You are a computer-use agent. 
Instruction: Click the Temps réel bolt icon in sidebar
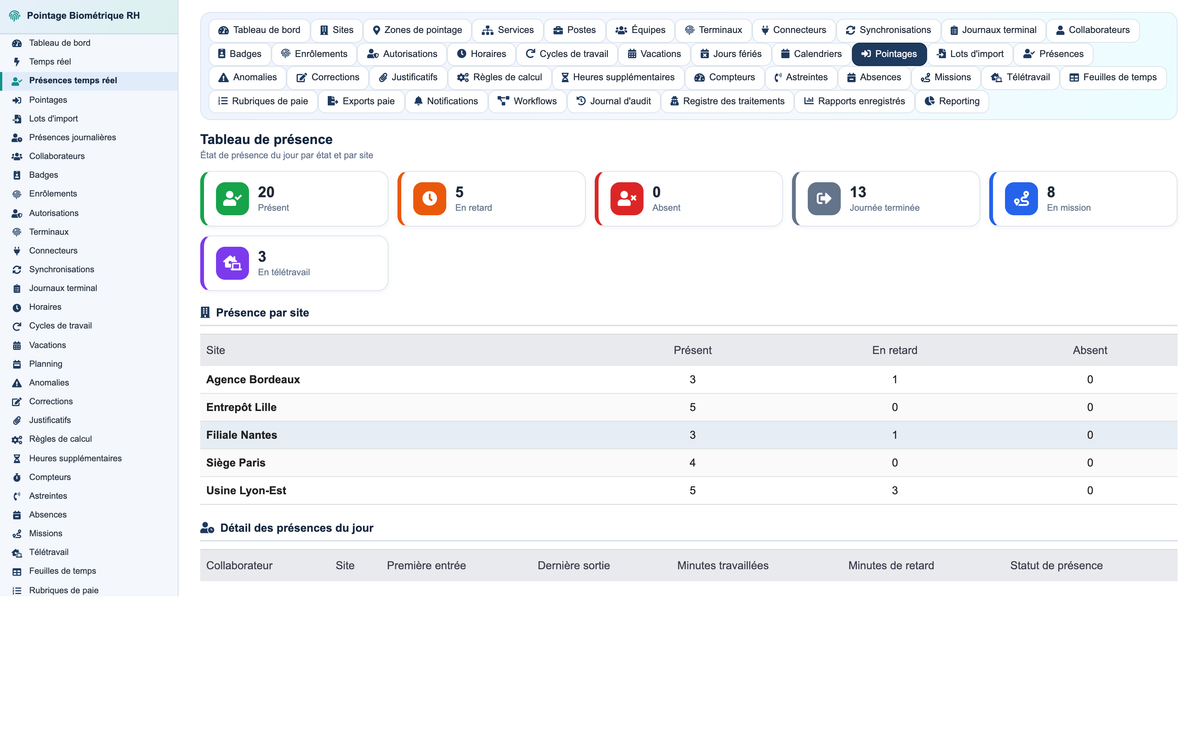[x=16, y=62]
